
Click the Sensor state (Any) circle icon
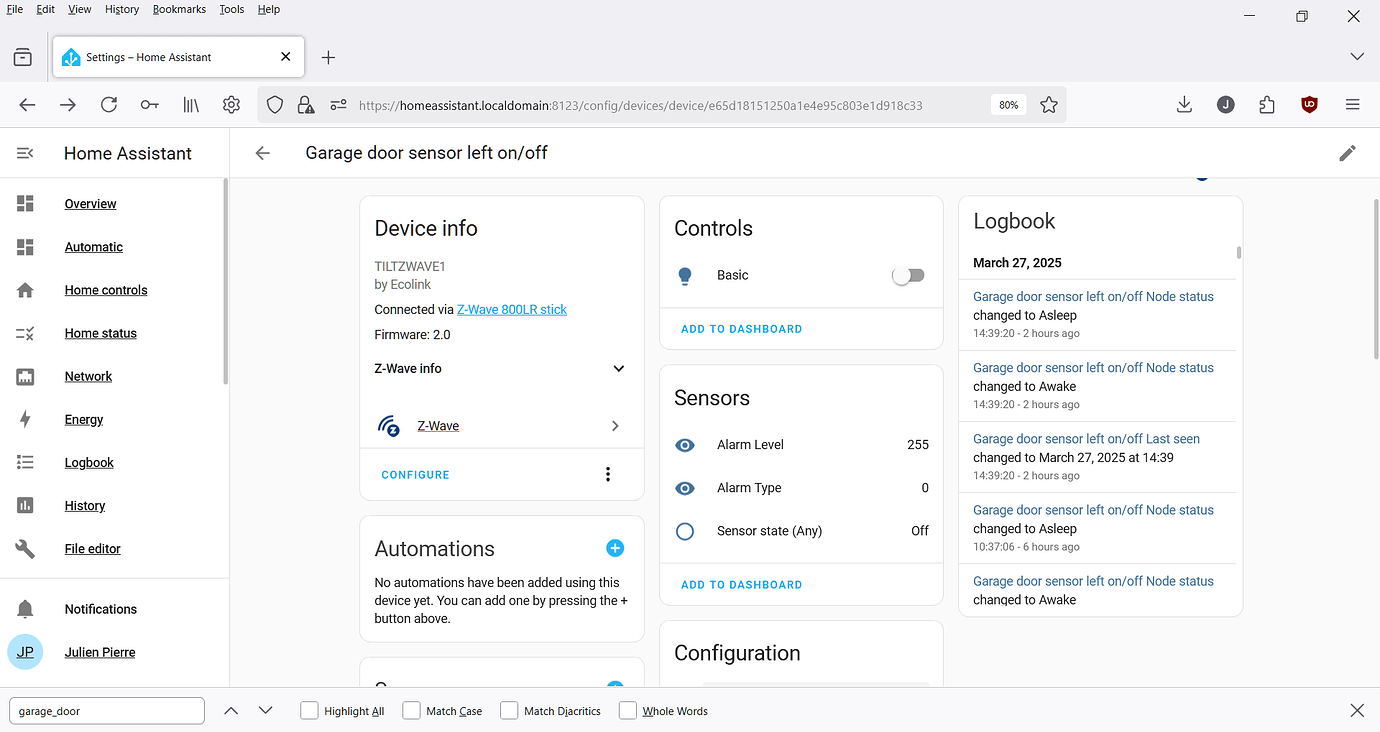(x=685, y=531)
